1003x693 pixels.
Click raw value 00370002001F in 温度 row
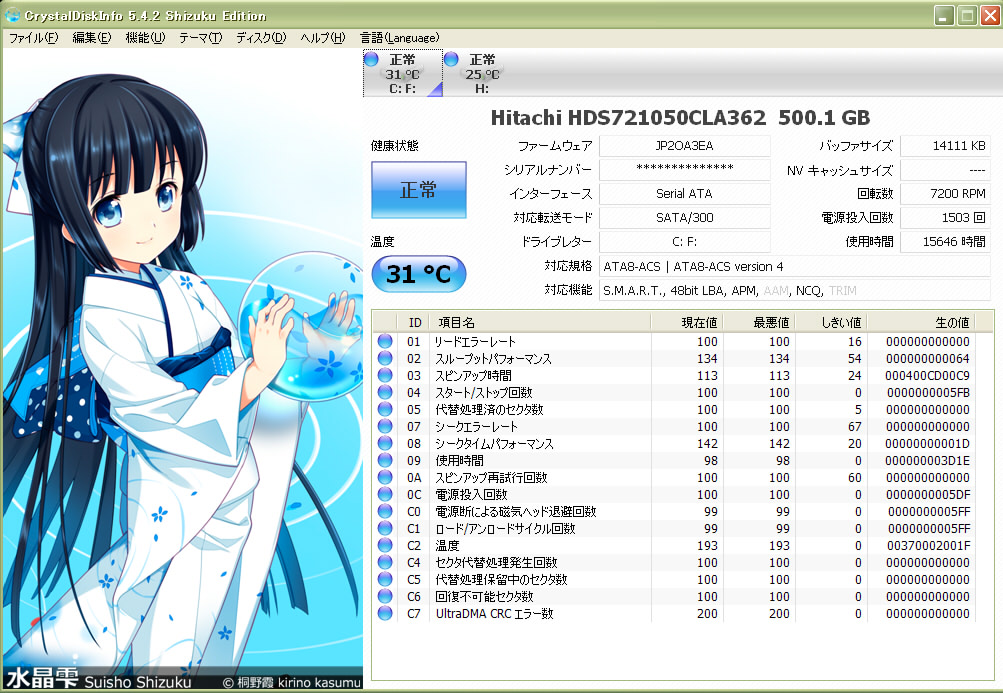pos(928,545)
